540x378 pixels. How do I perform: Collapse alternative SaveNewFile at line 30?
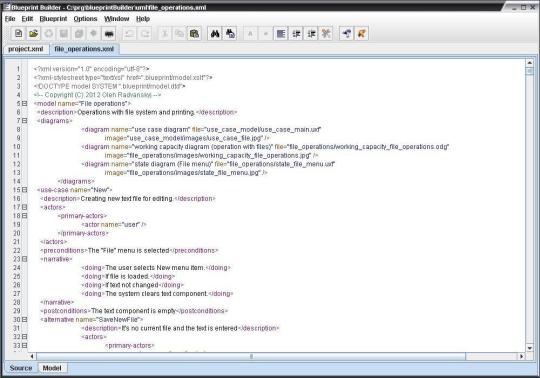[x=24, y=319]
